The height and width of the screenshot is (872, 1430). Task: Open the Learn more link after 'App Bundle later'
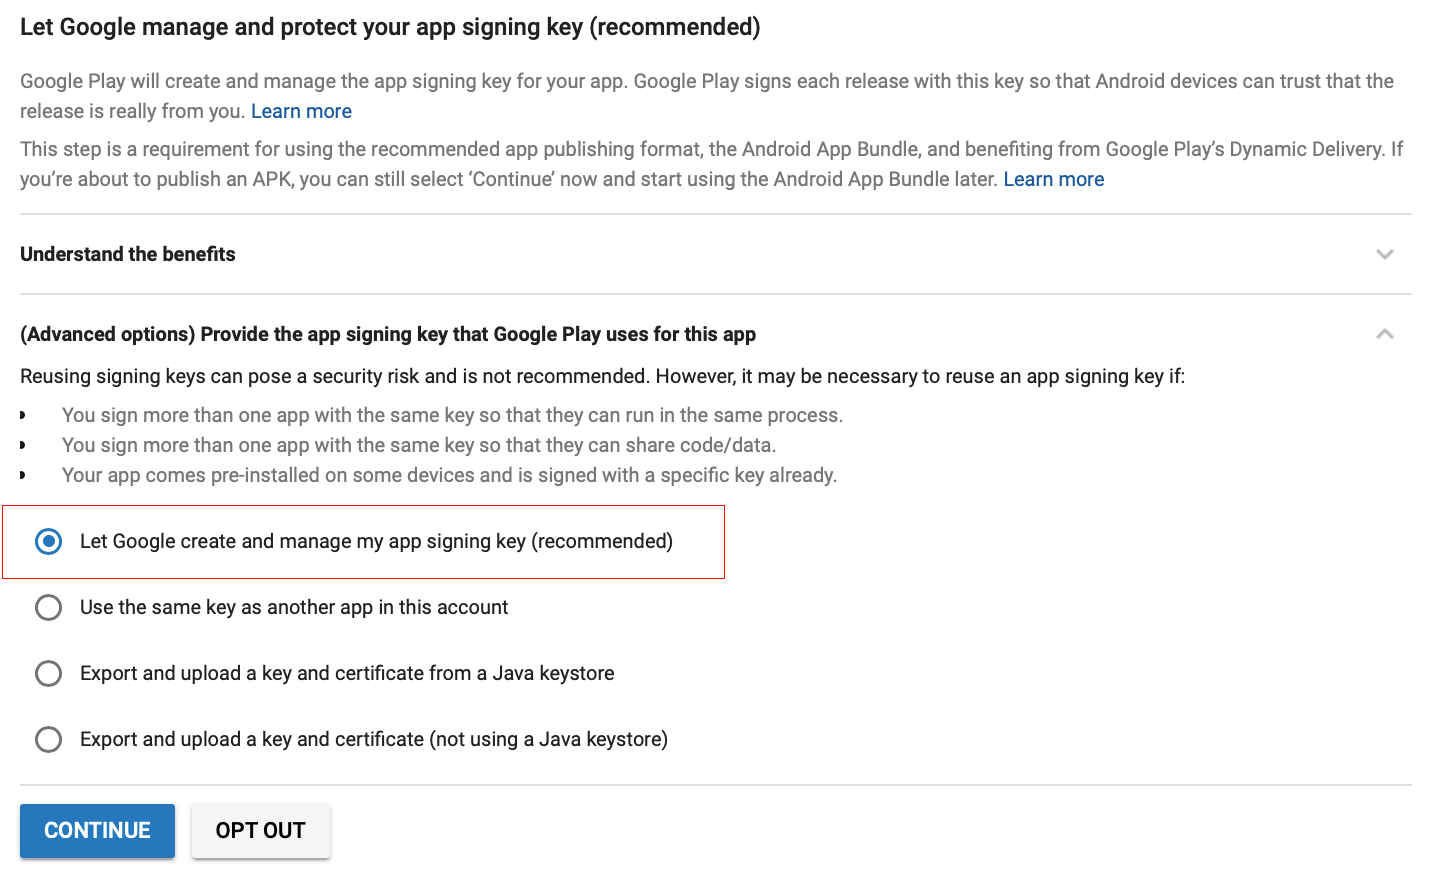click(1053, 179)
